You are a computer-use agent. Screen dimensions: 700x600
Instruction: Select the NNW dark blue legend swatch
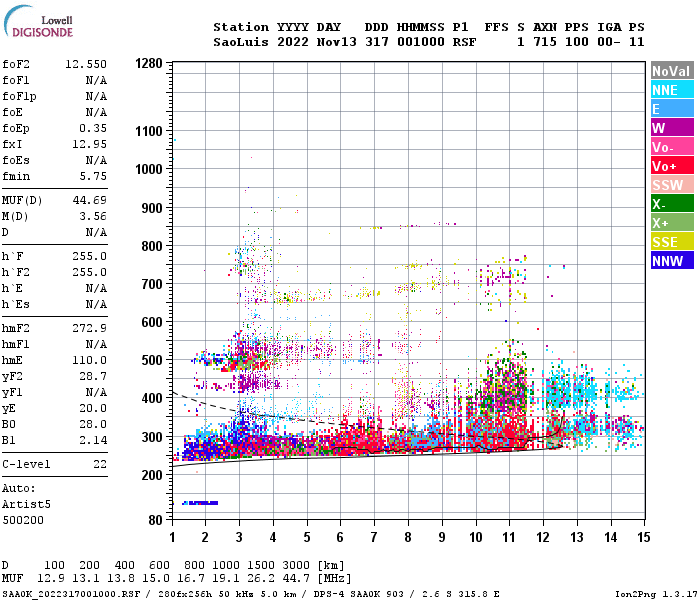click(672, 261)
